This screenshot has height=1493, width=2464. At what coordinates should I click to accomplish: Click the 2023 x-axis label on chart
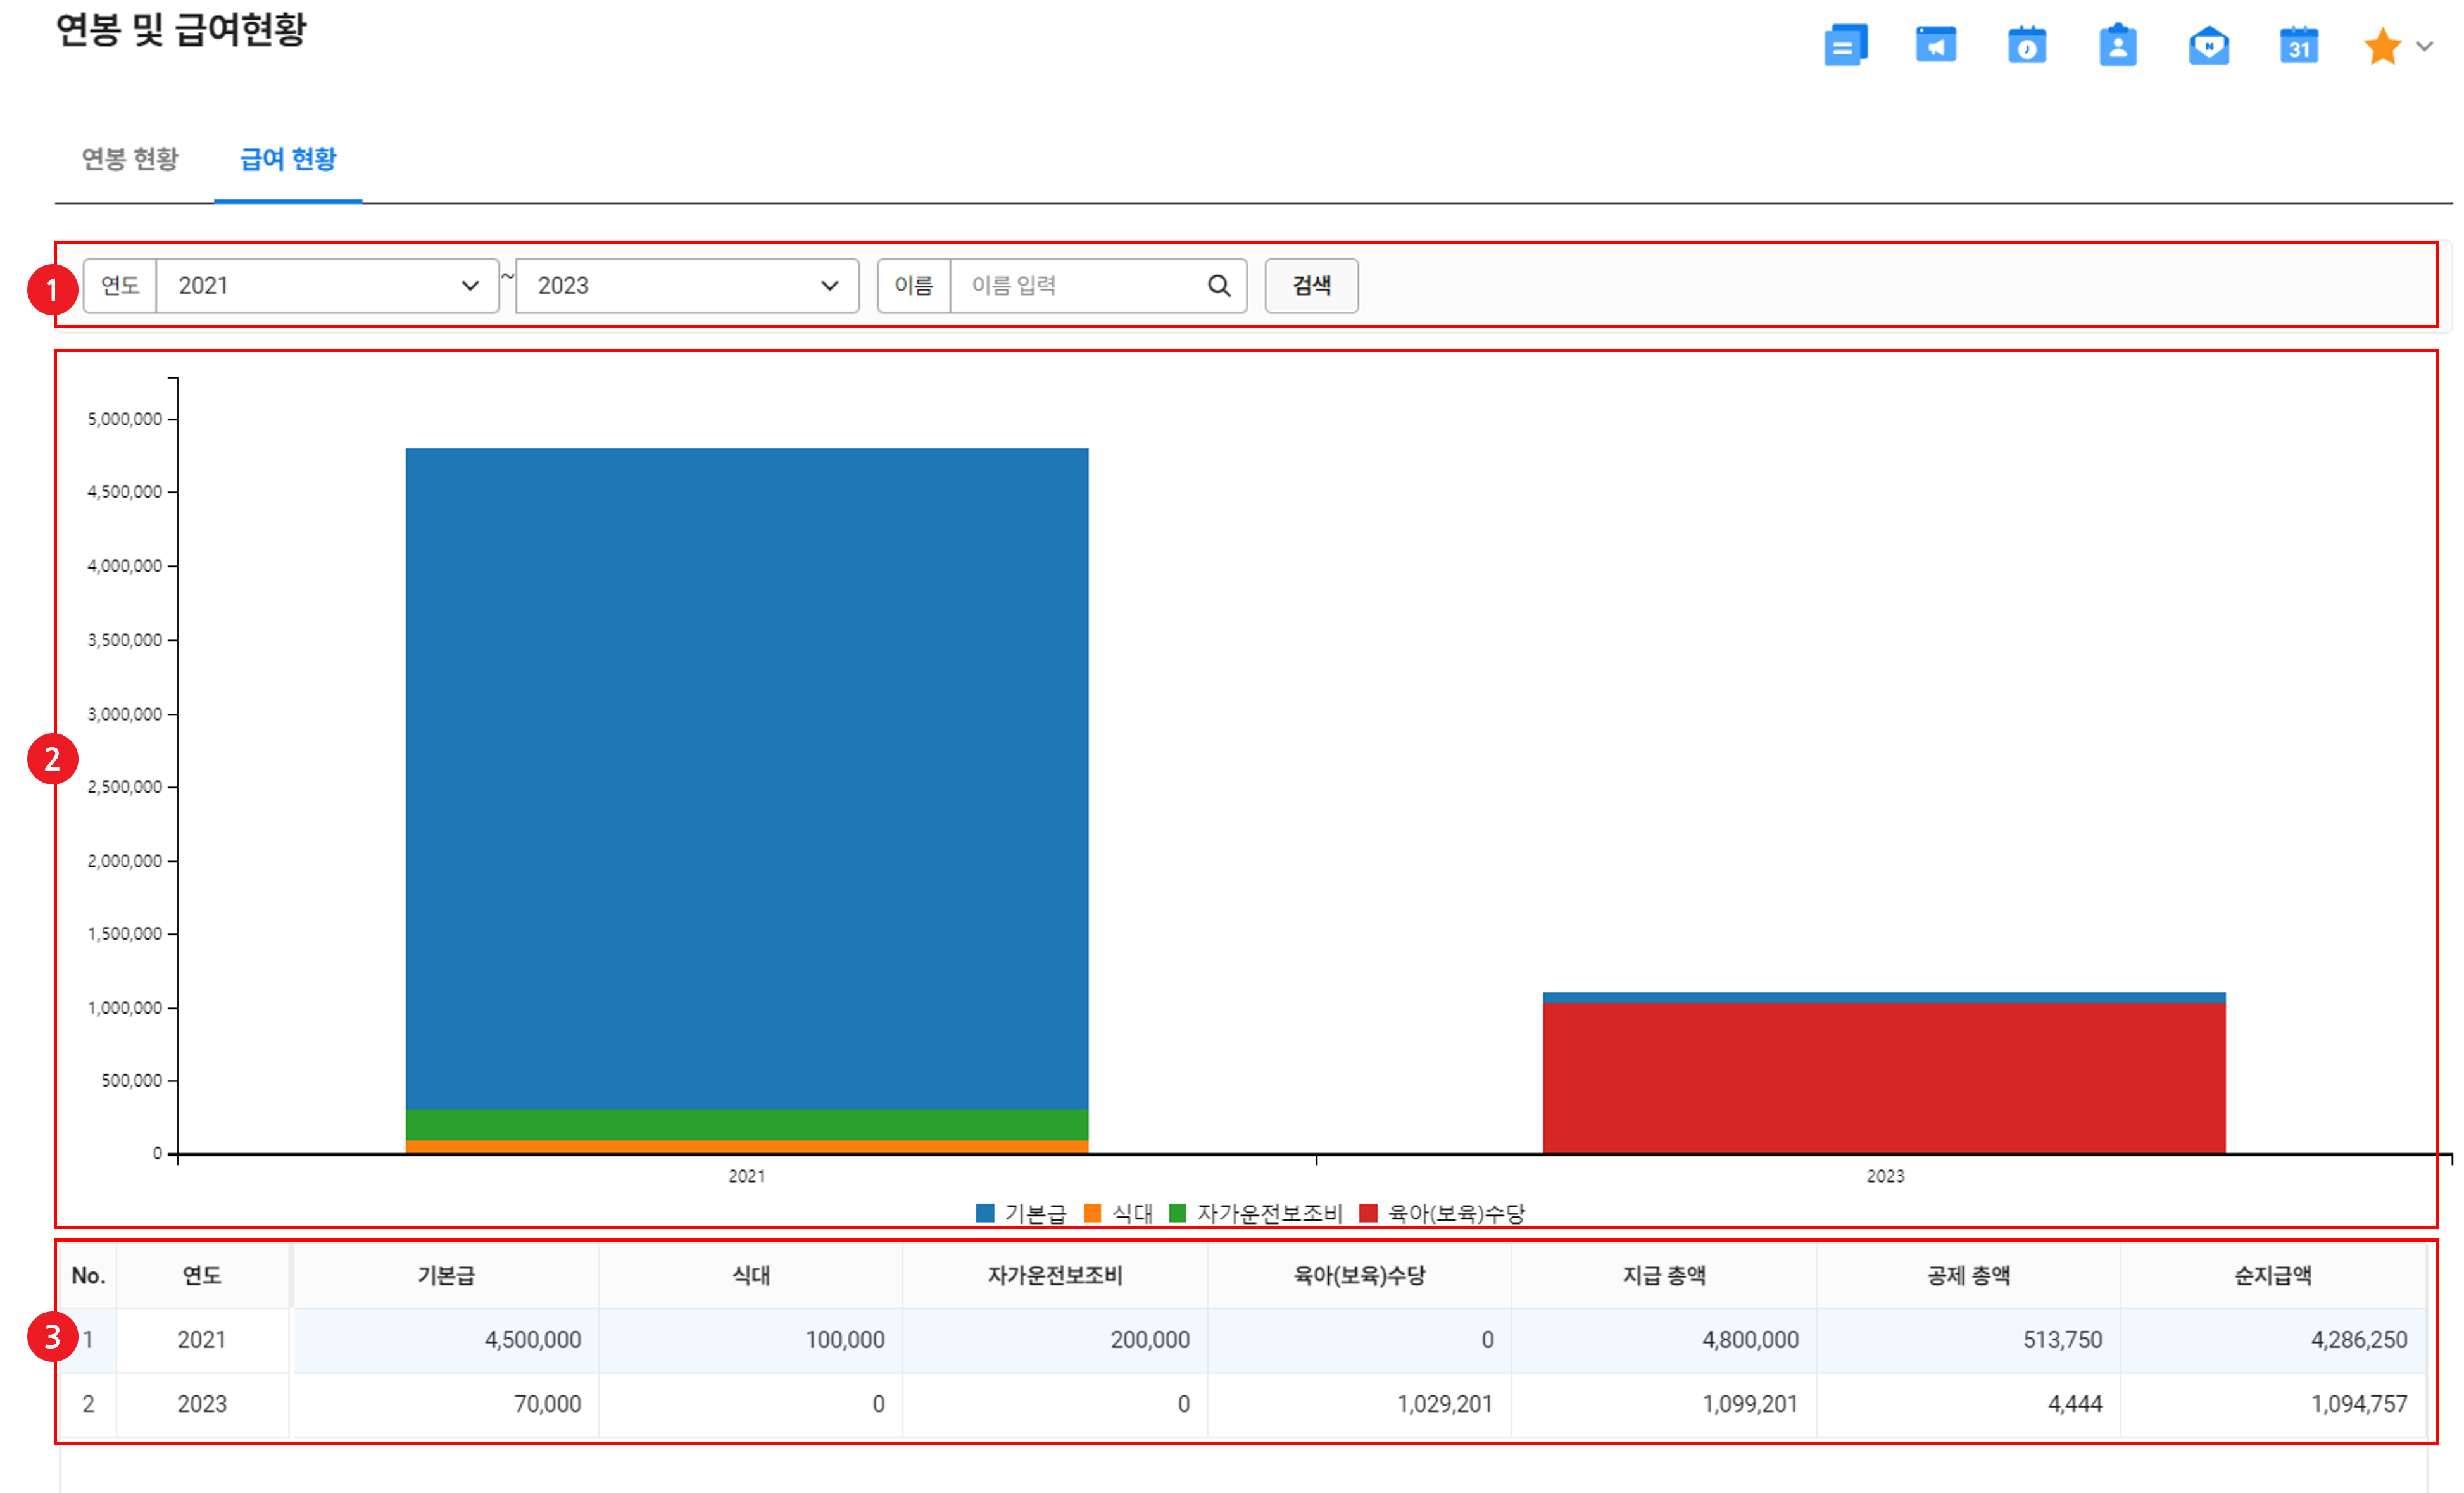pyautogui.click(x=1885, y=1176)
